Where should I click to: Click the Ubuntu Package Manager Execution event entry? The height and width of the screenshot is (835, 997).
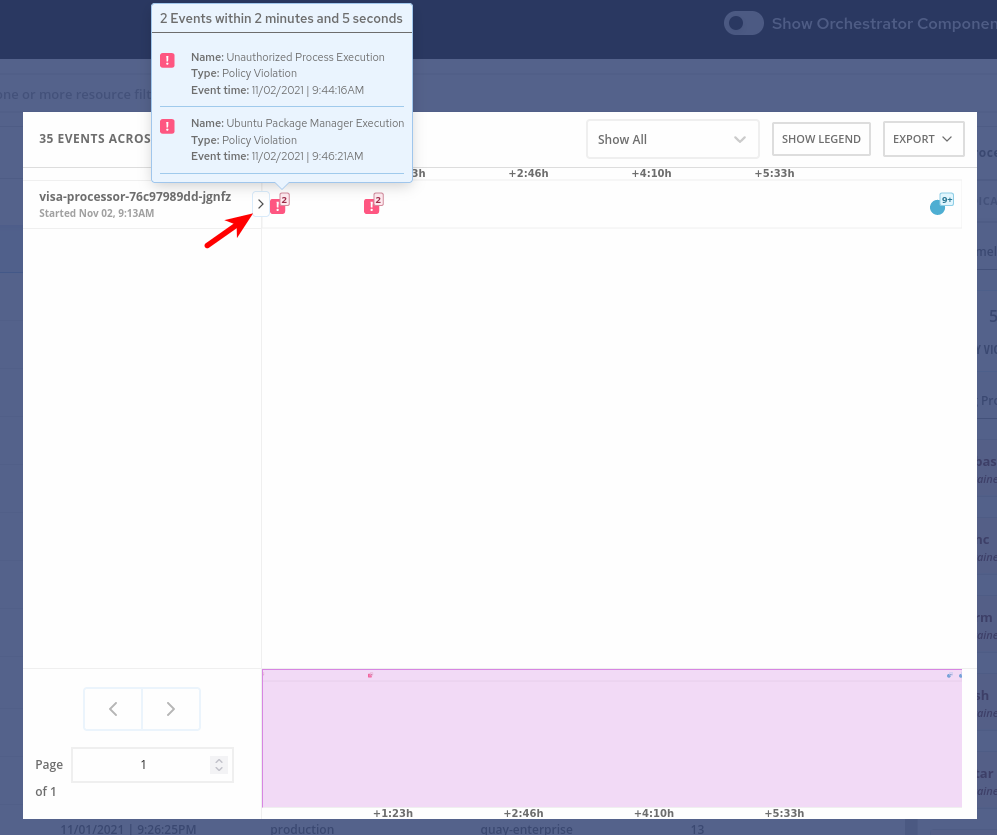pyautogui.click(x=297, y=140)
